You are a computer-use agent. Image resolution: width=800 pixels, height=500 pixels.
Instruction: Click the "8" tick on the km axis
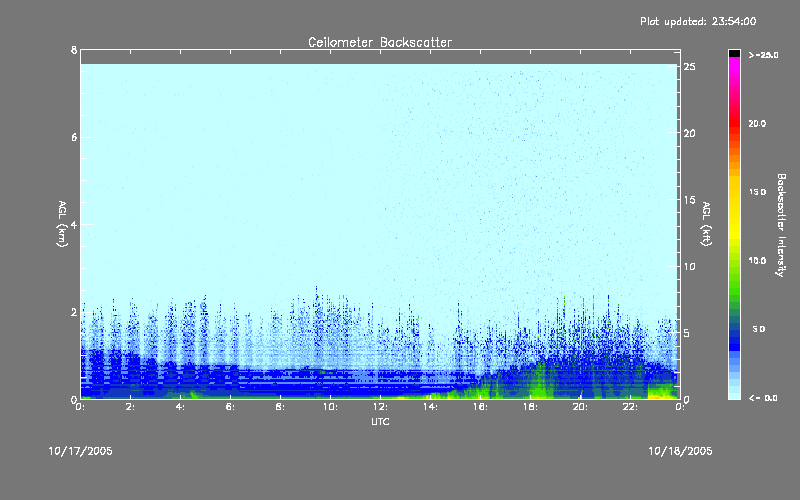click(74, 50)
